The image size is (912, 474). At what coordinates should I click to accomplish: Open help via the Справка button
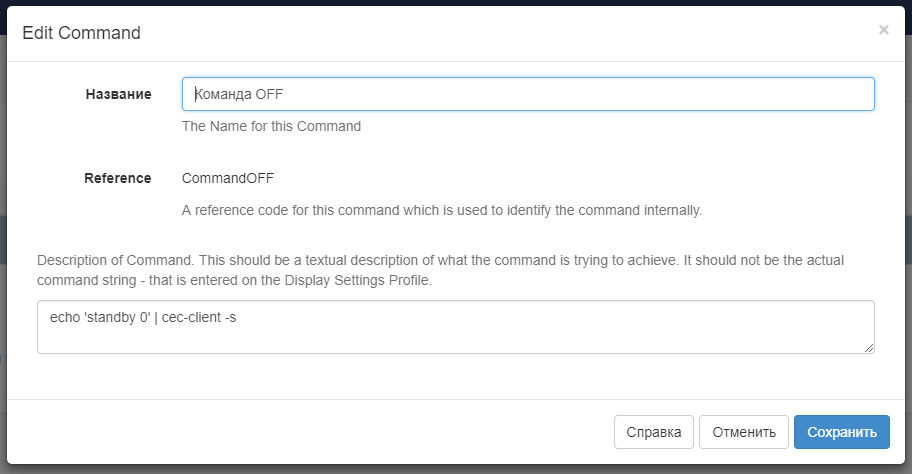654,432
